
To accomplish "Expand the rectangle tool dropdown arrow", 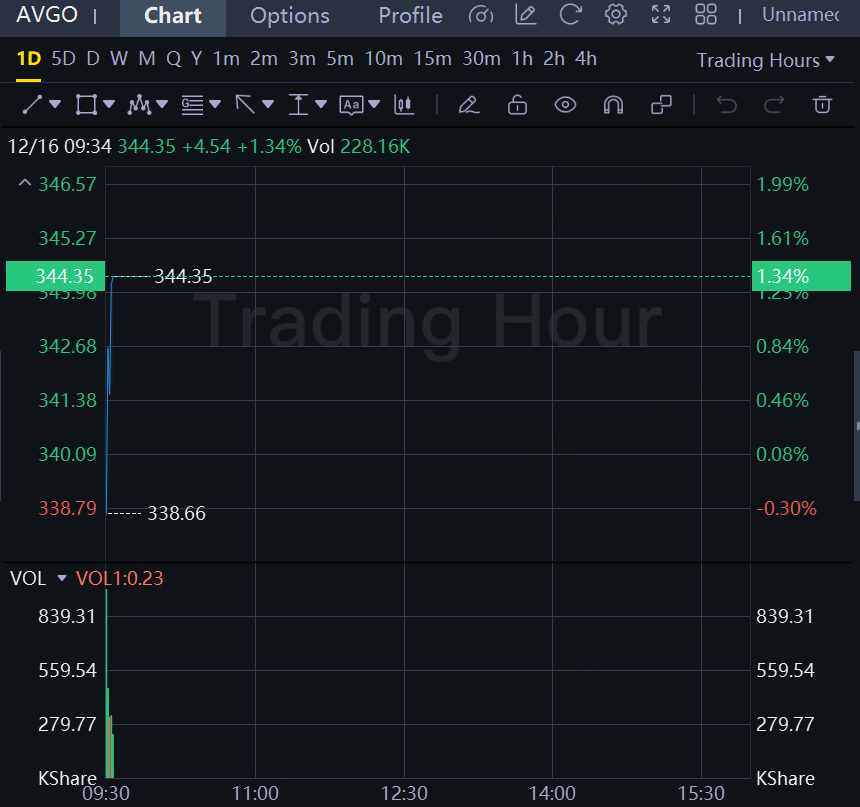I will pos(109,104).
